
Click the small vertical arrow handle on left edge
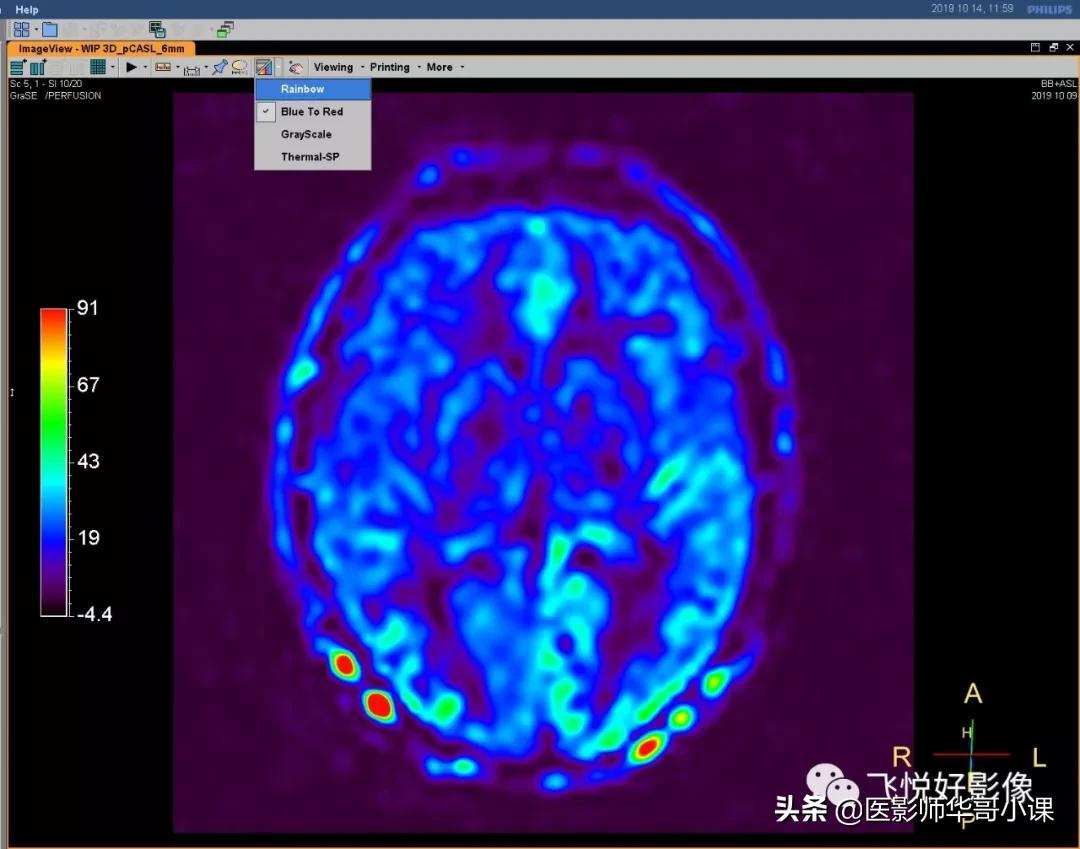click(x=12, y=392)
